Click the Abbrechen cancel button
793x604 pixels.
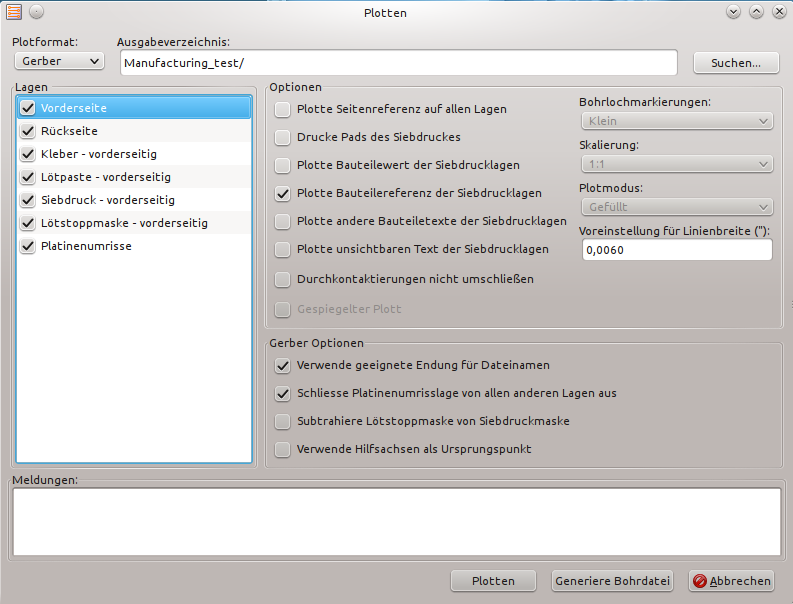tap(731, 581)
